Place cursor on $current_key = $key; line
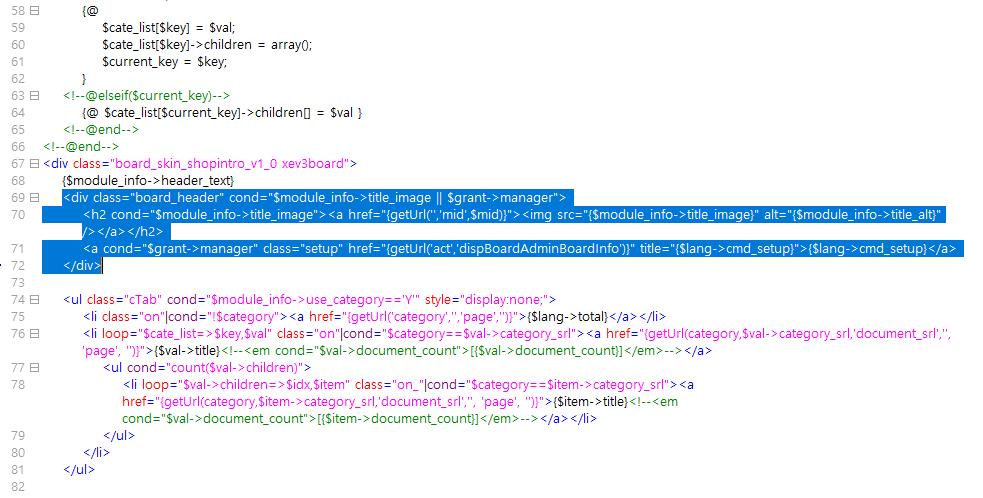 click(x=165, y=61)
